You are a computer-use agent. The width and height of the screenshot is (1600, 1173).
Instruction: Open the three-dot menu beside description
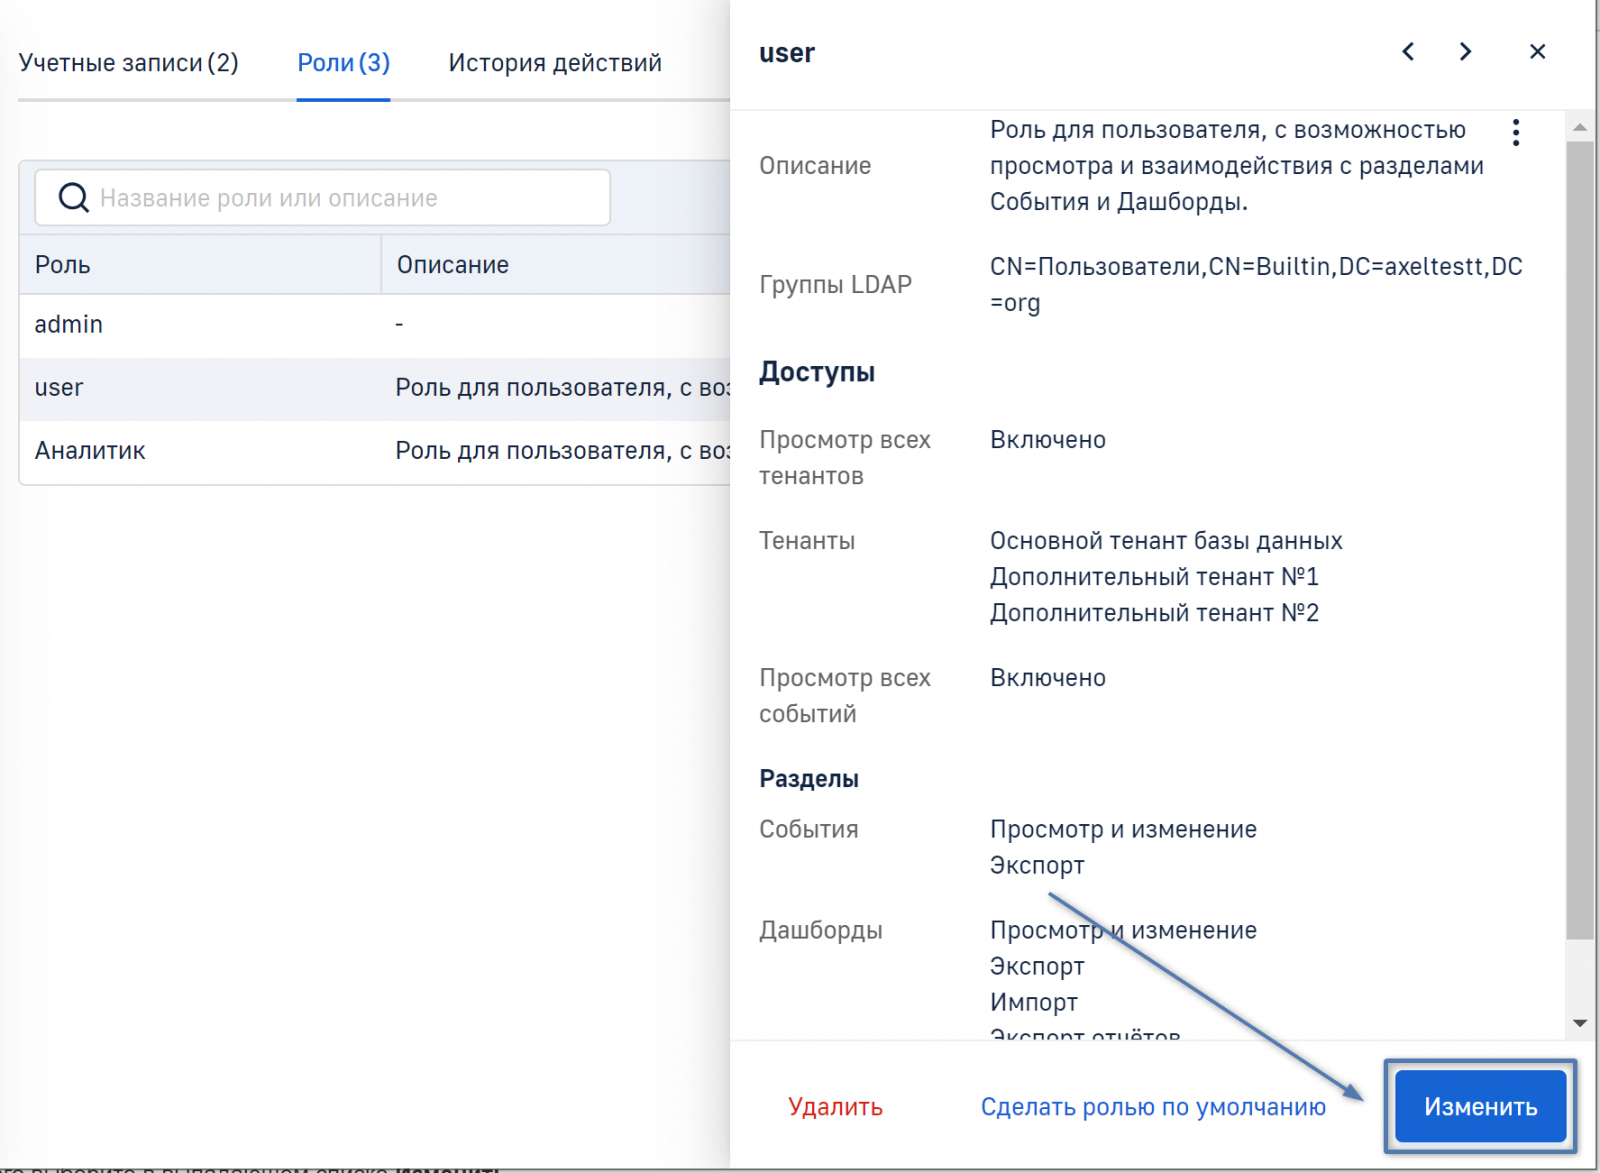coord(1516,133)
